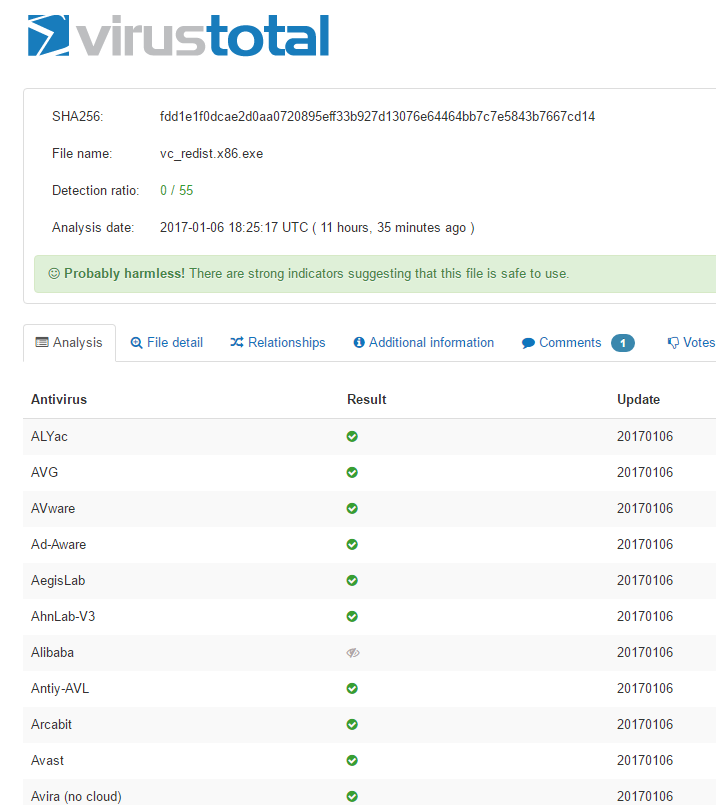Click the crossed-eye icon for Alibaba

click(353, 653)
